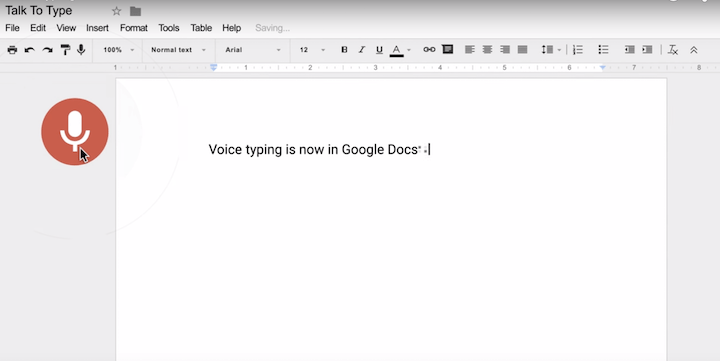Open the View menu
This screenshot has height=361, width=720.
(66, 28)
